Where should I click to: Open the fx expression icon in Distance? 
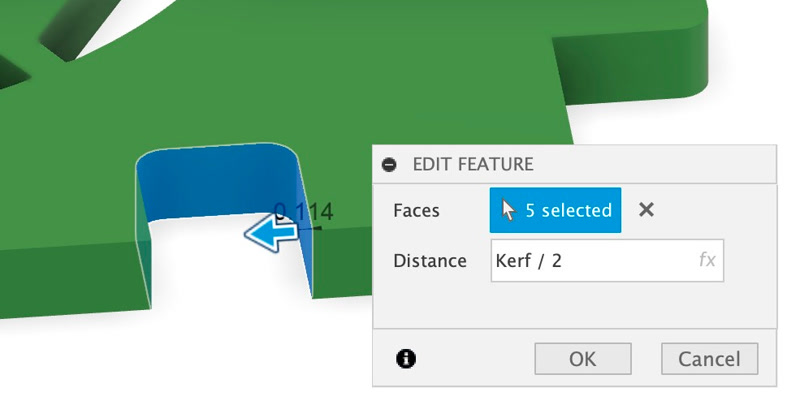click(707, 260)
